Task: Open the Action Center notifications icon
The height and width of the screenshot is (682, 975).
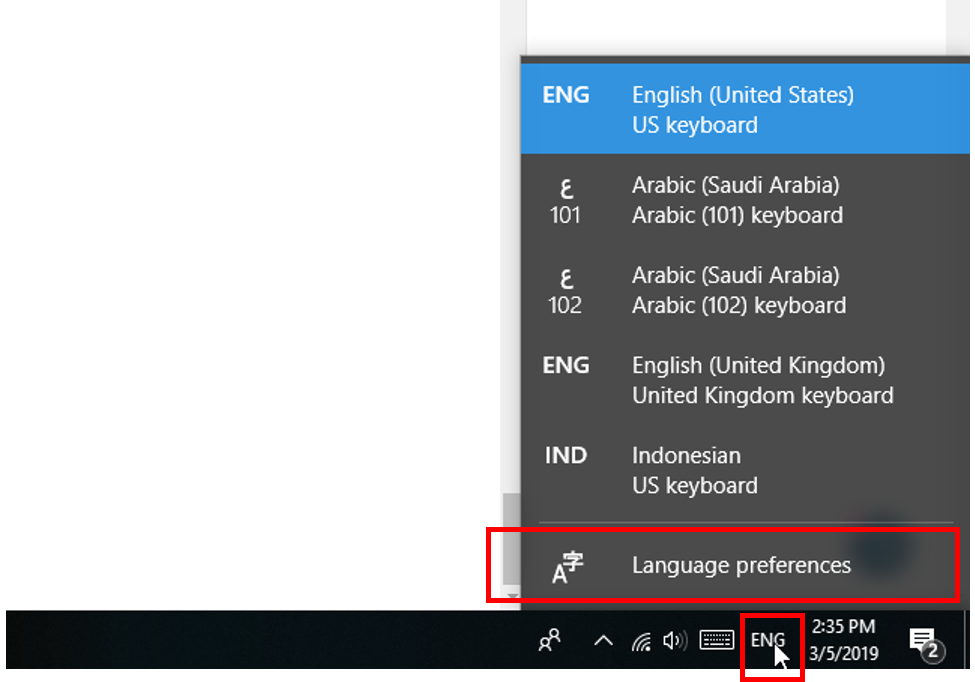Action: tap(924, 639)
